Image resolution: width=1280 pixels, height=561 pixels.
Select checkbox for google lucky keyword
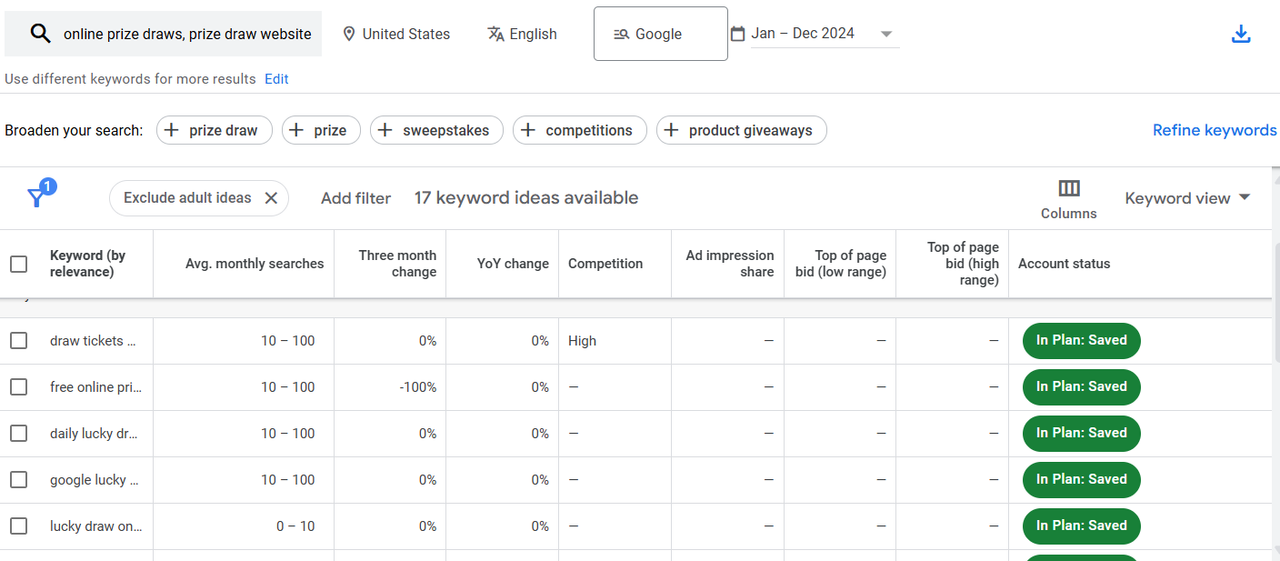pos(19,480)
